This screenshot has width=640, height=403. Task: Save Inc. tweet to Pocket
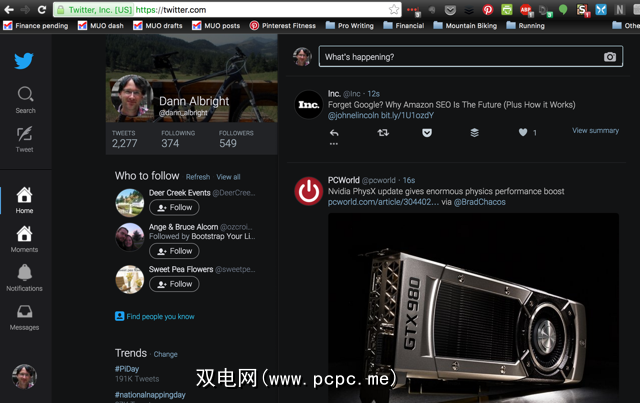coord(427,133)
